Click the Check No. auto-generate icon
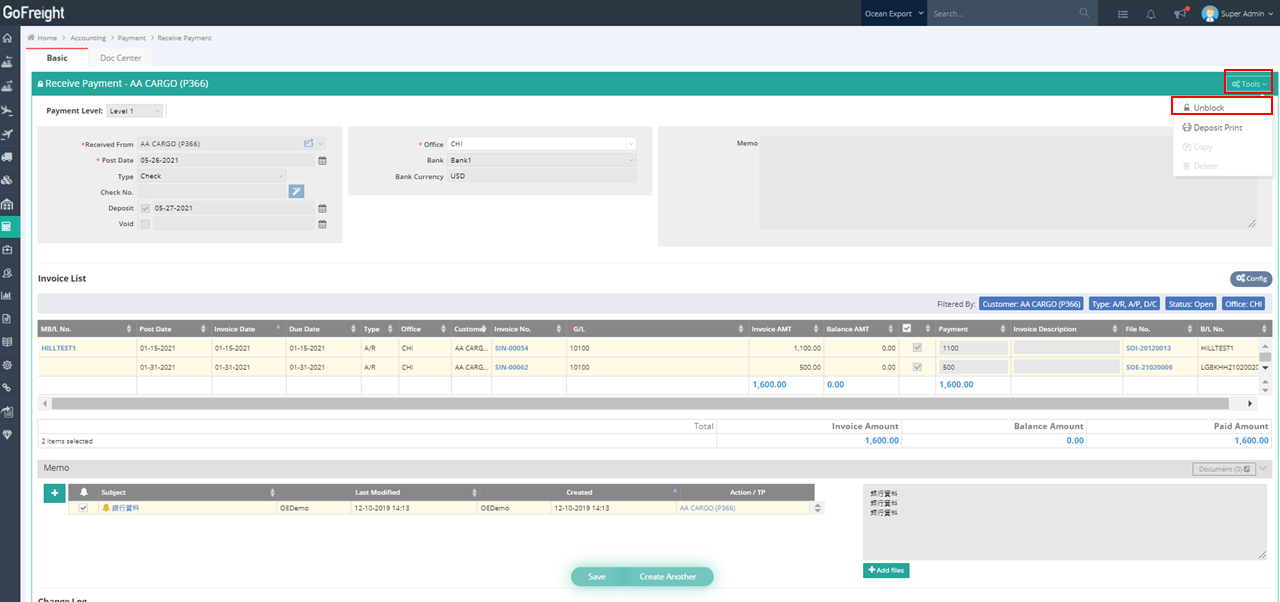This screenshot has width=1280, height=602. 296,192
